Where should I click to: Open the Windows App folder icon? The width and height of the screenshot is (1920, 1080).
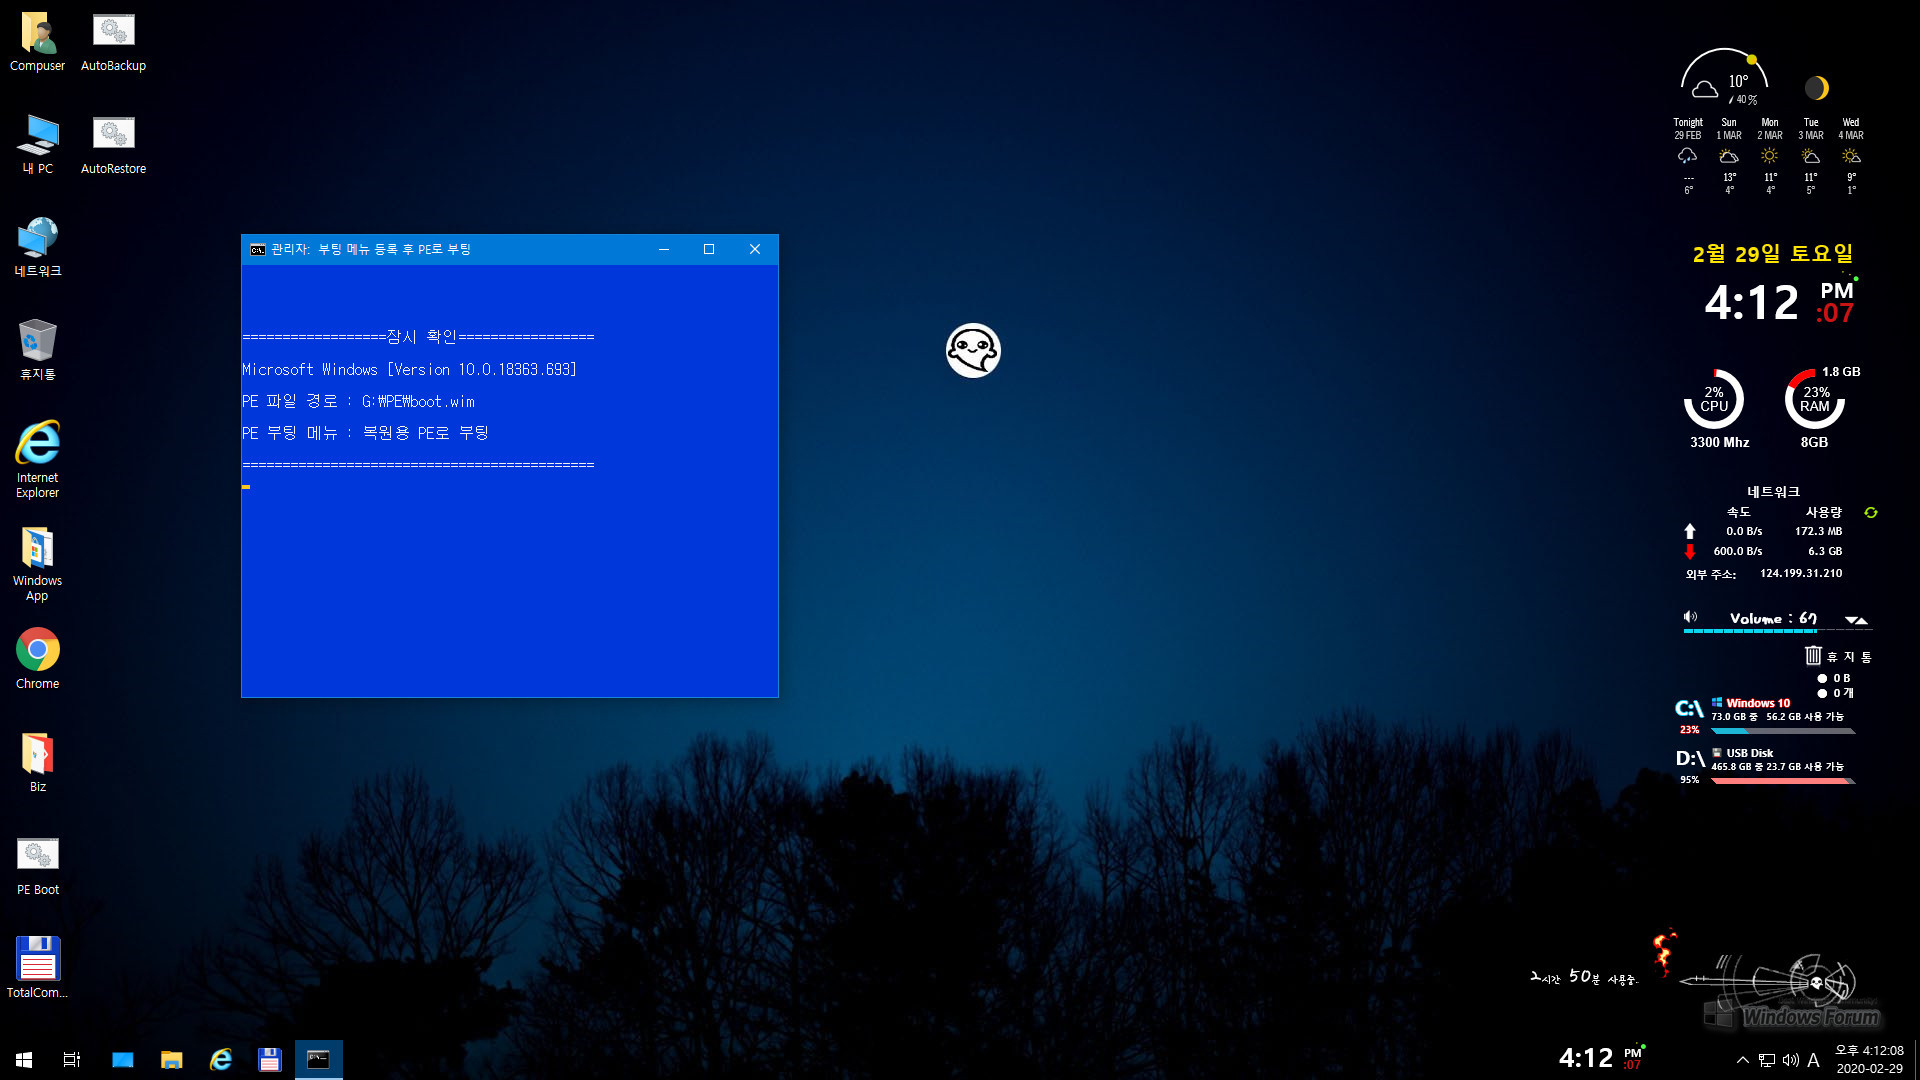(38, 564)
